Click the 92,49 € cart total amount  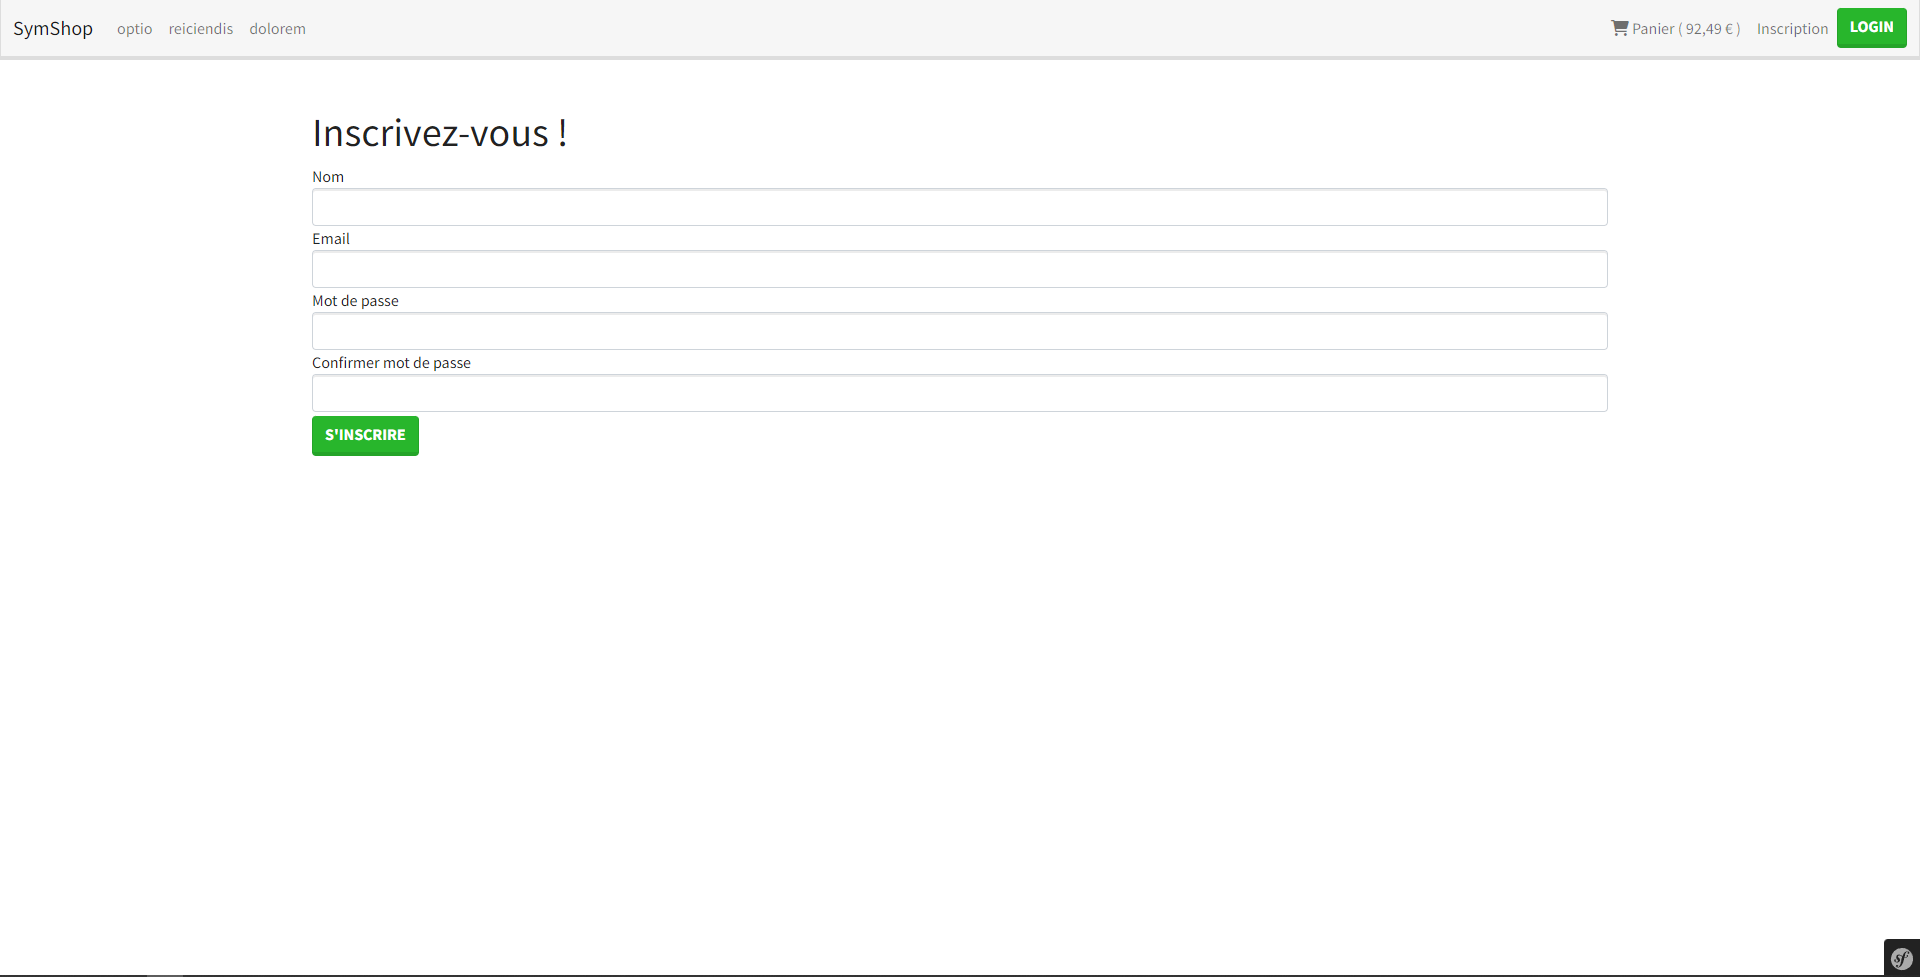1710,29
